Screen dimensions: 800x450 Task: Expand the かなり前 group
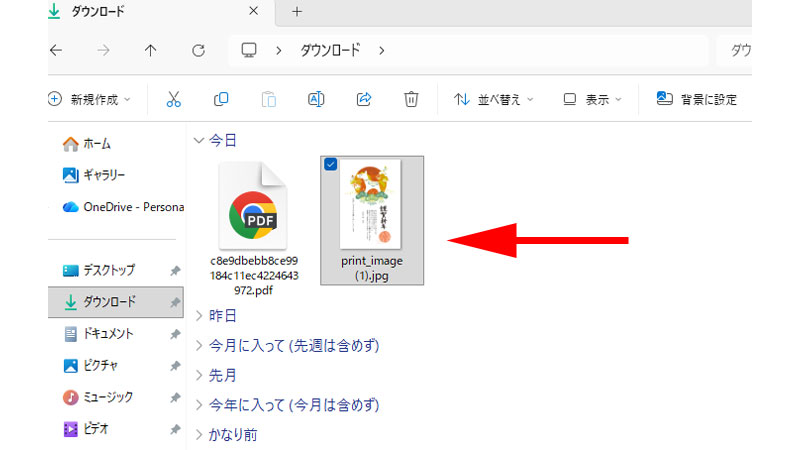[x=199, y=435]
